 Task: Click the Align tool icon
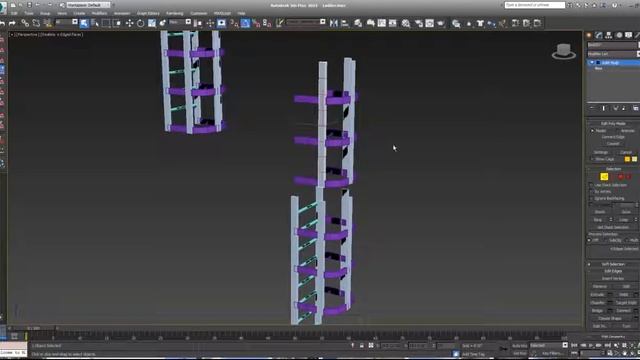[345, 23]
